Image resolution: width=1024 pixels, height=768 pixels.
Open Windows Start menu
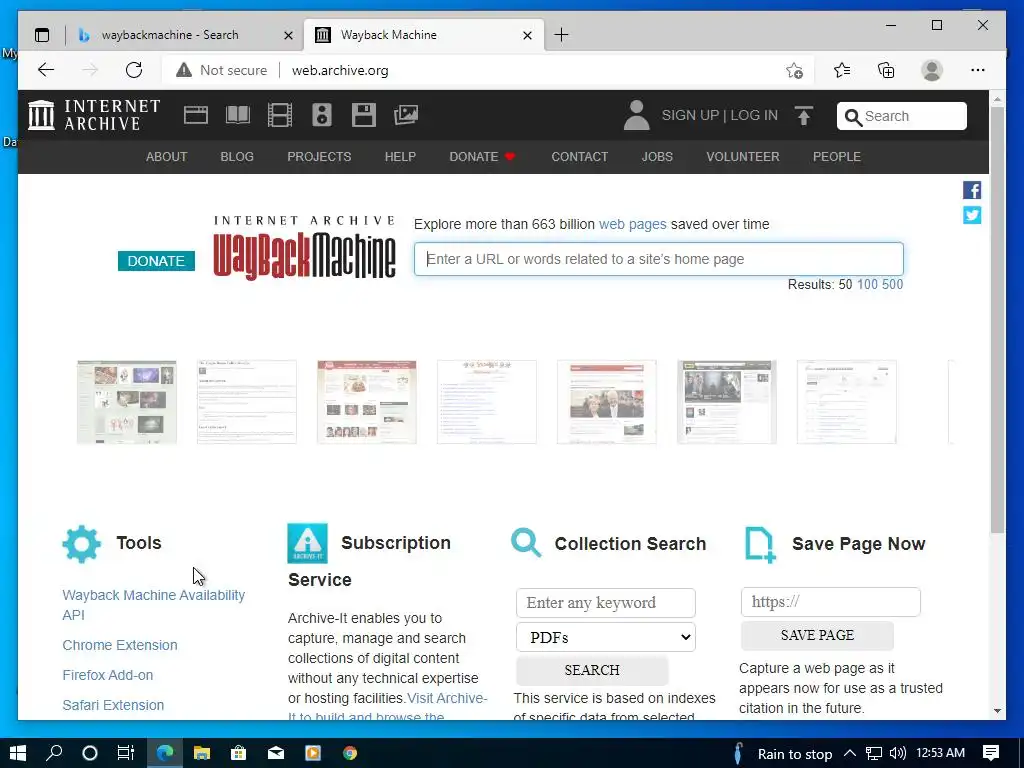(18, 753)
